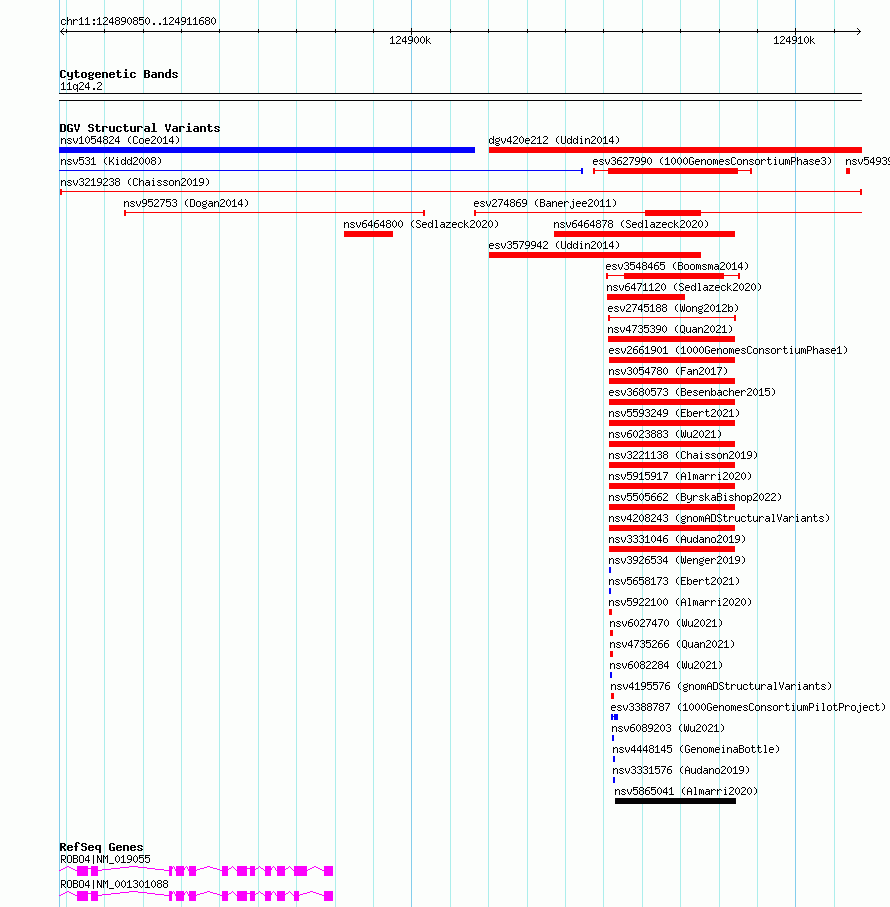The image size is (890, 907).
Task: Open esv2745188 (Wong2012b) variant
Action: 673,308
